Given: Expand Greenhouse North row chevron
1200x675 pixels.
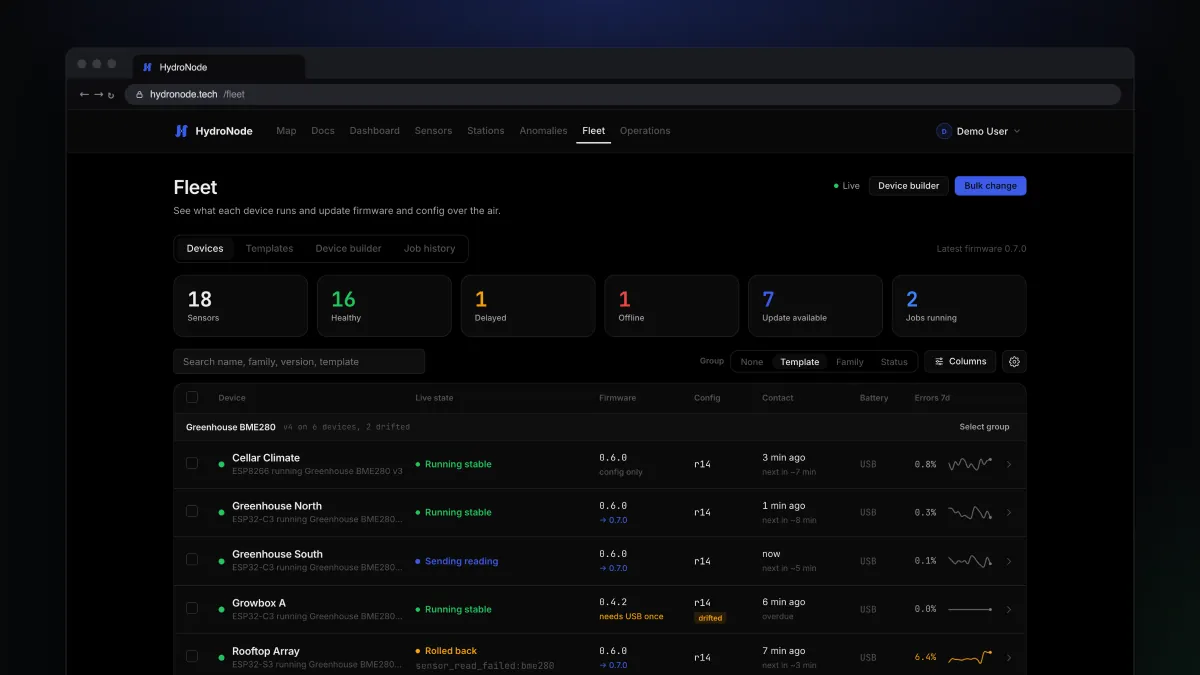Looking at the screenshot, I should coord(1009,512).
